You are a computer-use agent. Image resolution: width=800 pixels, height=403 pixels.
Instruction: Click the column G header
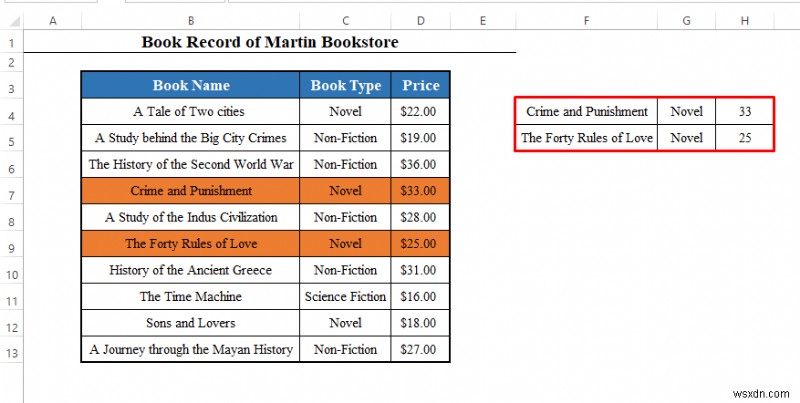pos(686,21)
